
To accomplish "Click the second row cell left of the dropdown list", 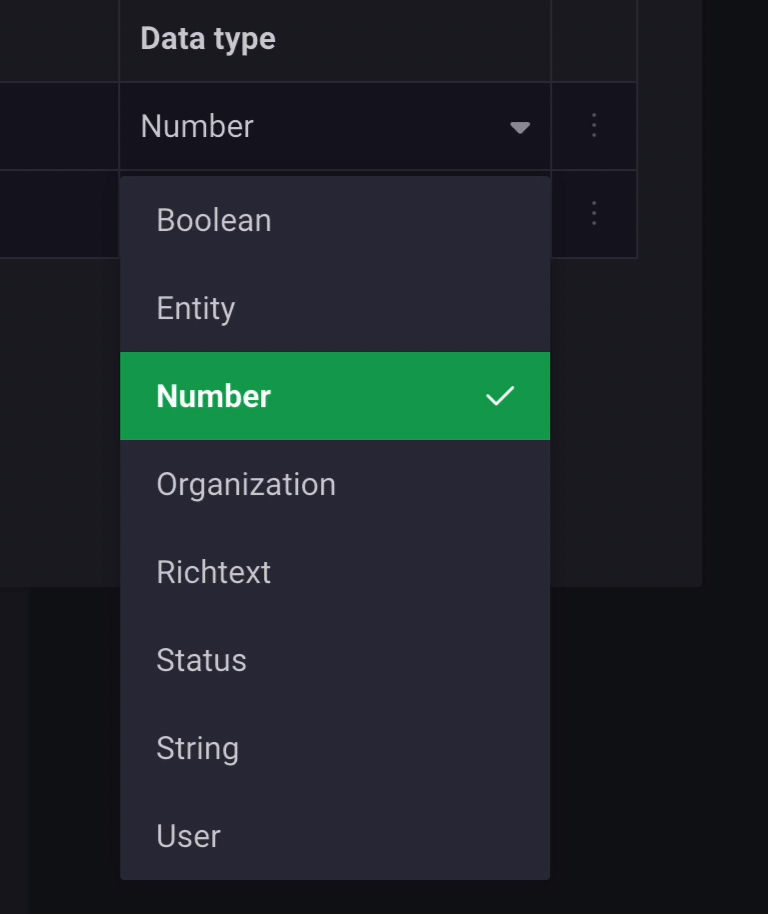I will (58, 214).
